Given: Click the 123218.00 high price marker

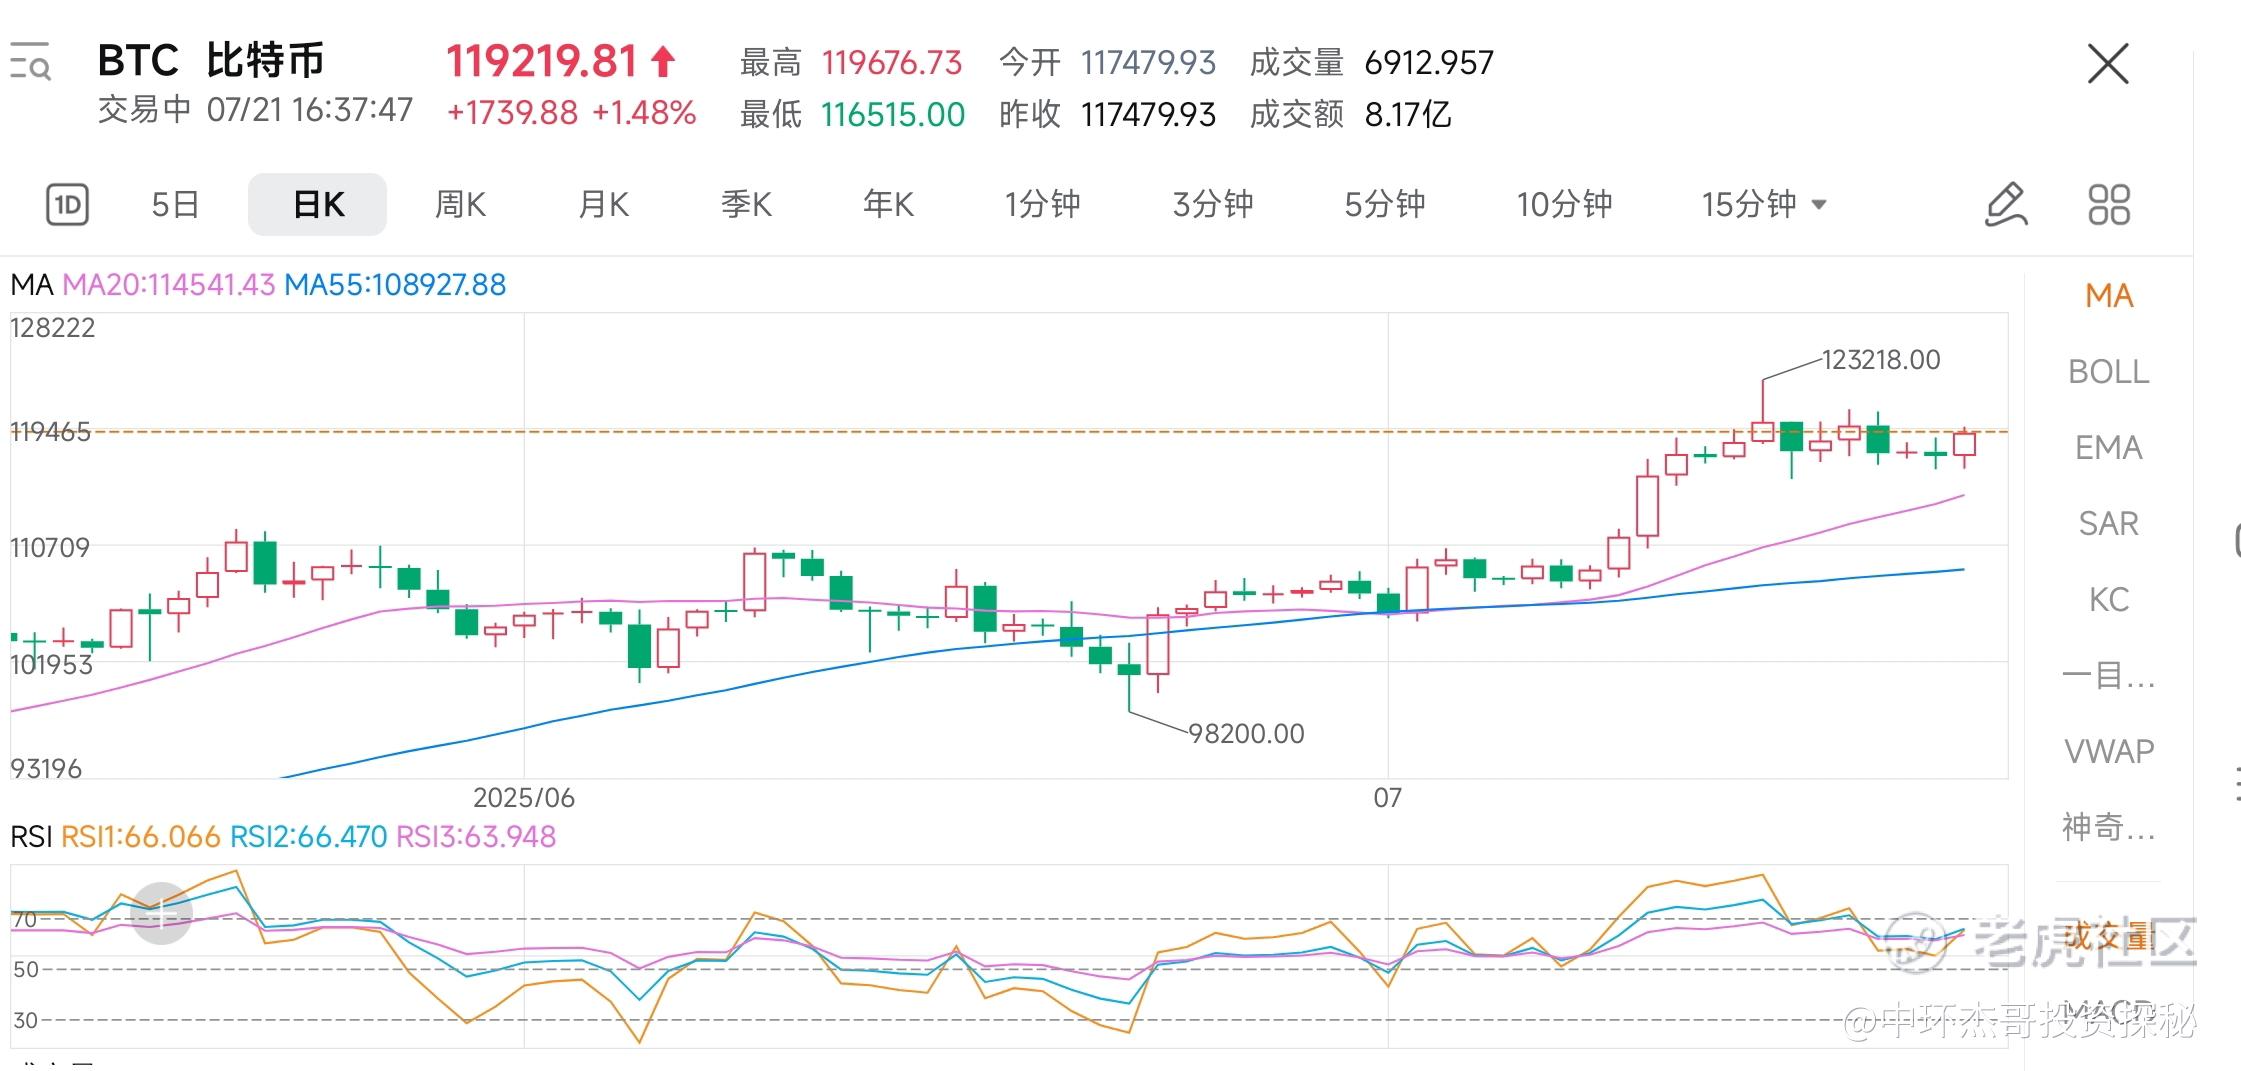Looking at the screenshot, I should pyautogui.click(x=1880, y=360).
